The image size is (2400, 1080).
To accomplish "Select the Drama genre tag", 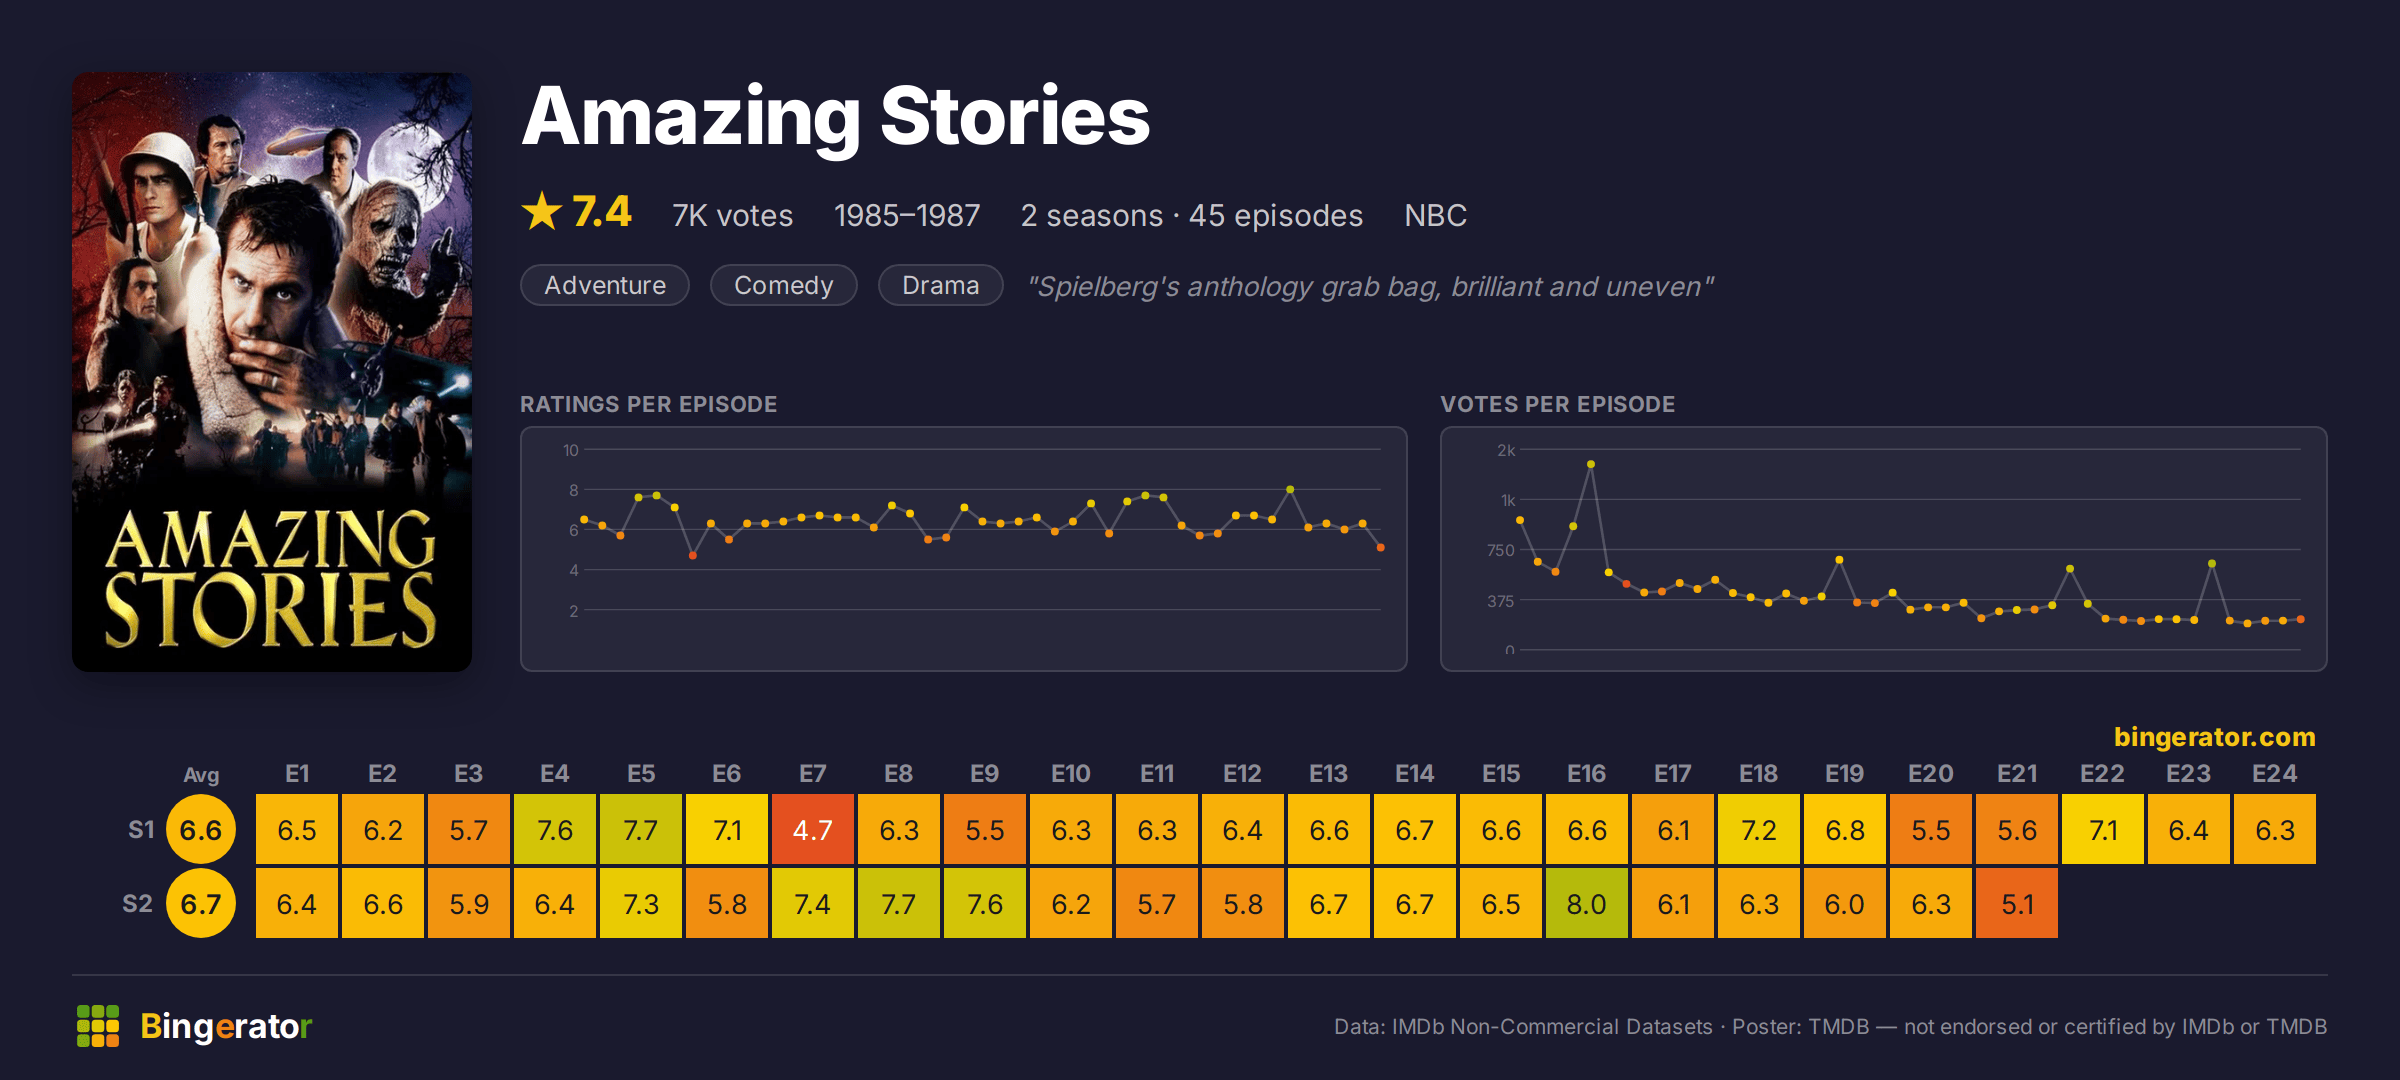I will [x=940, y=285].
